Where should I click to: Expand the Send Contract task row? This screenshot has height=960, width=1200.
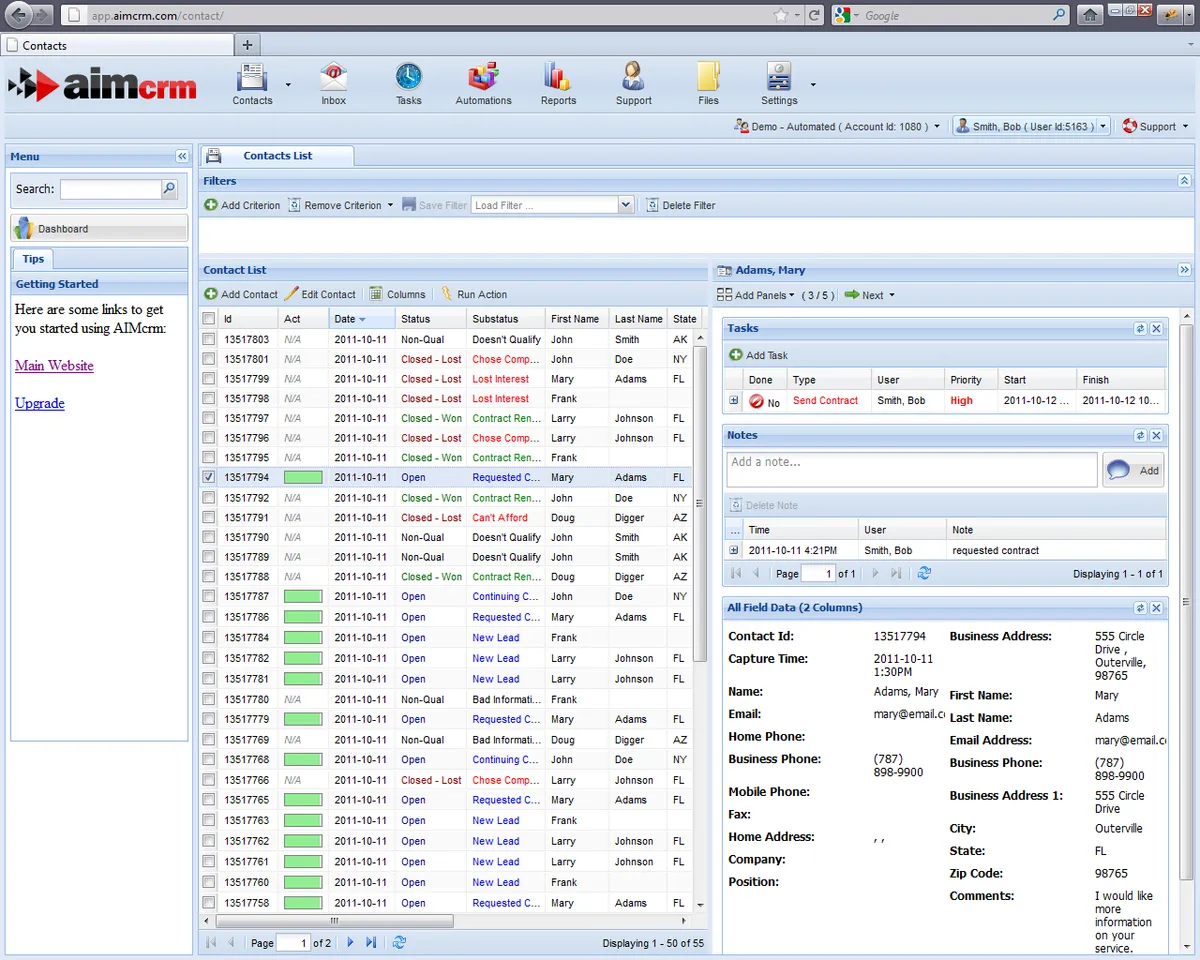tap(734, 400)
